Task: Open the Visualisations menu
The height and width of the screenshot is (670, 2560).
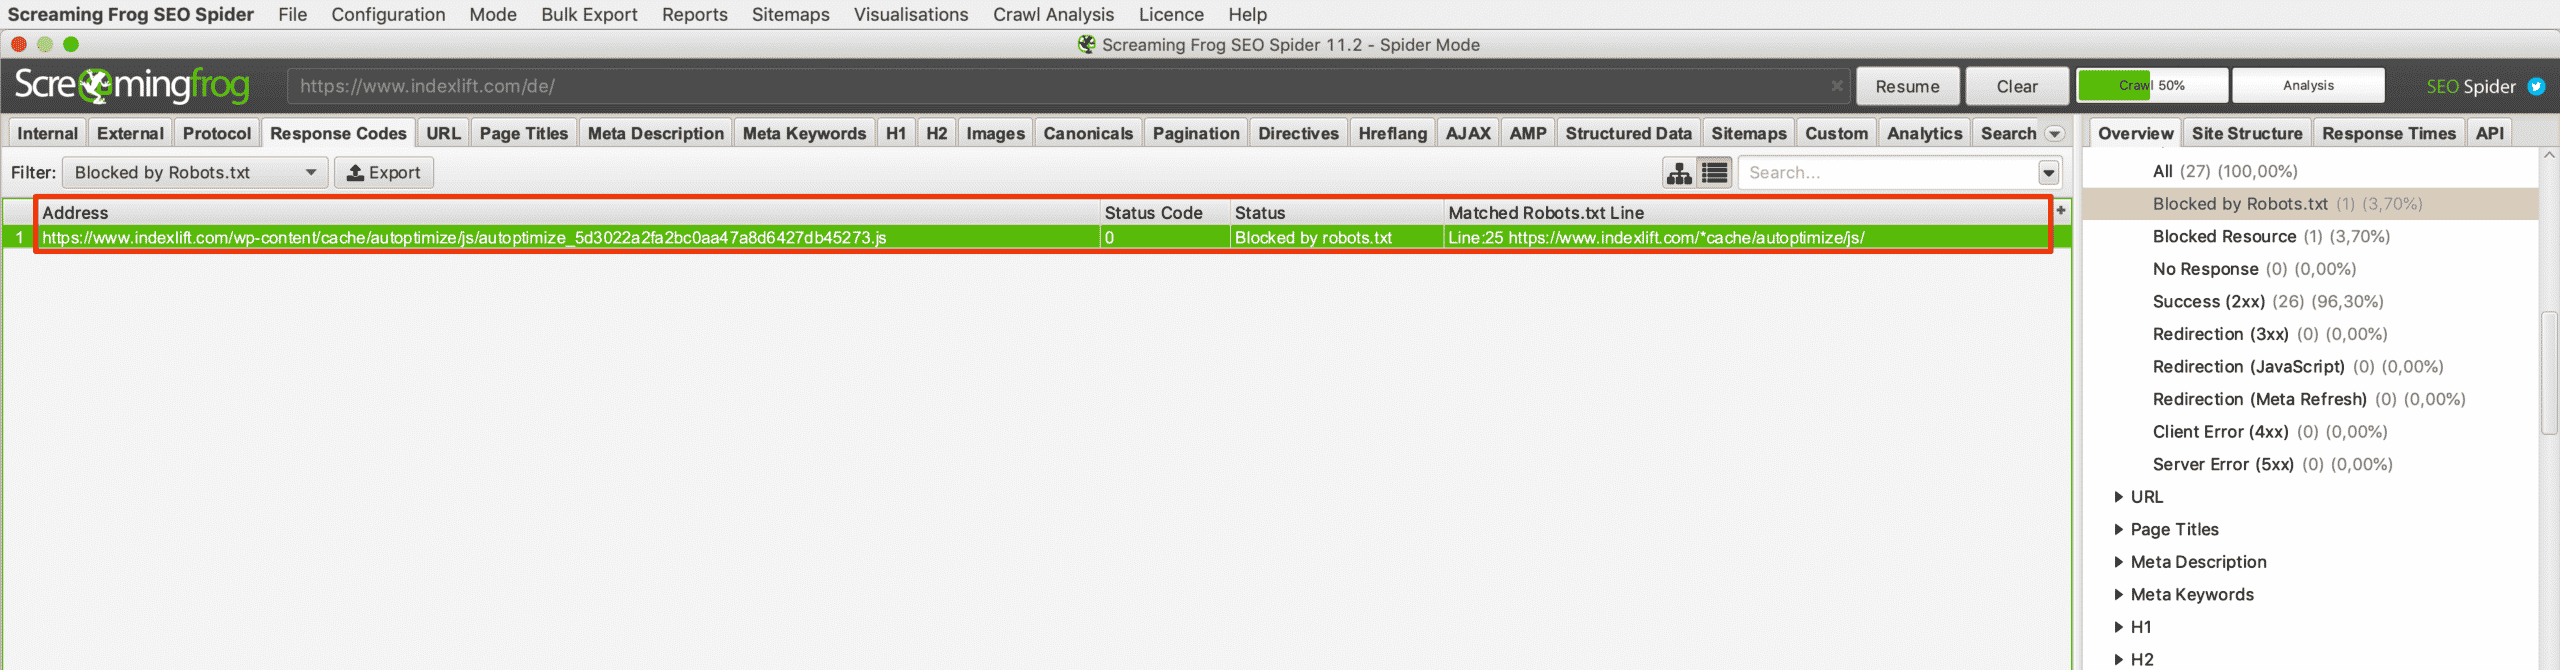Action: point(910,15)
